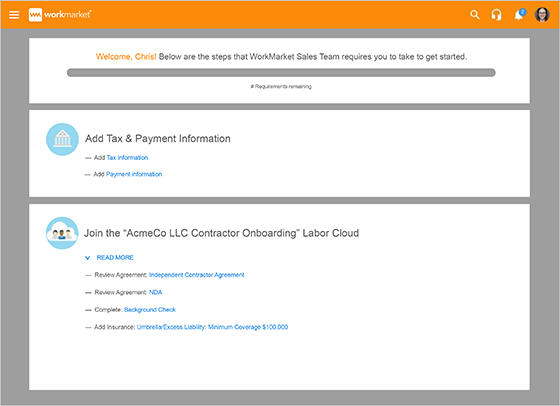Screen dimensions: 560x406
Task: Open the Background Check link
Action: tap(150, 310)
